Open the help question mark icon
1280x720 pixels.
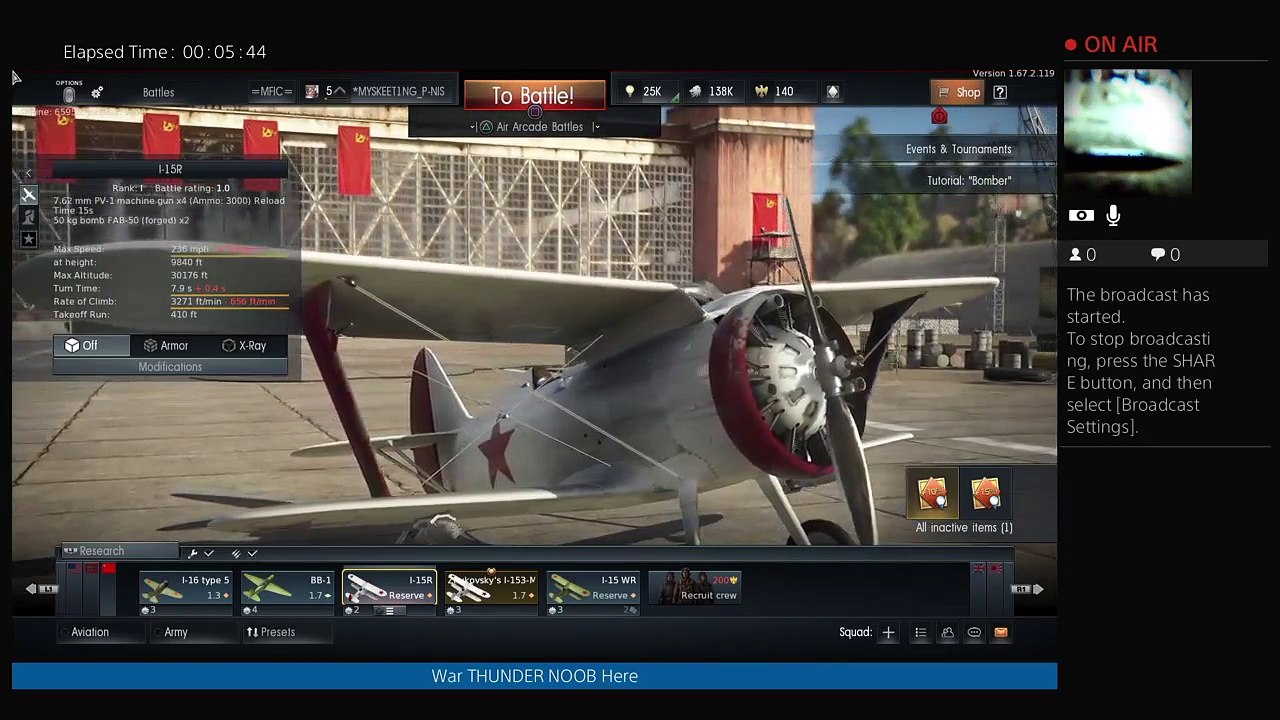1000,92
